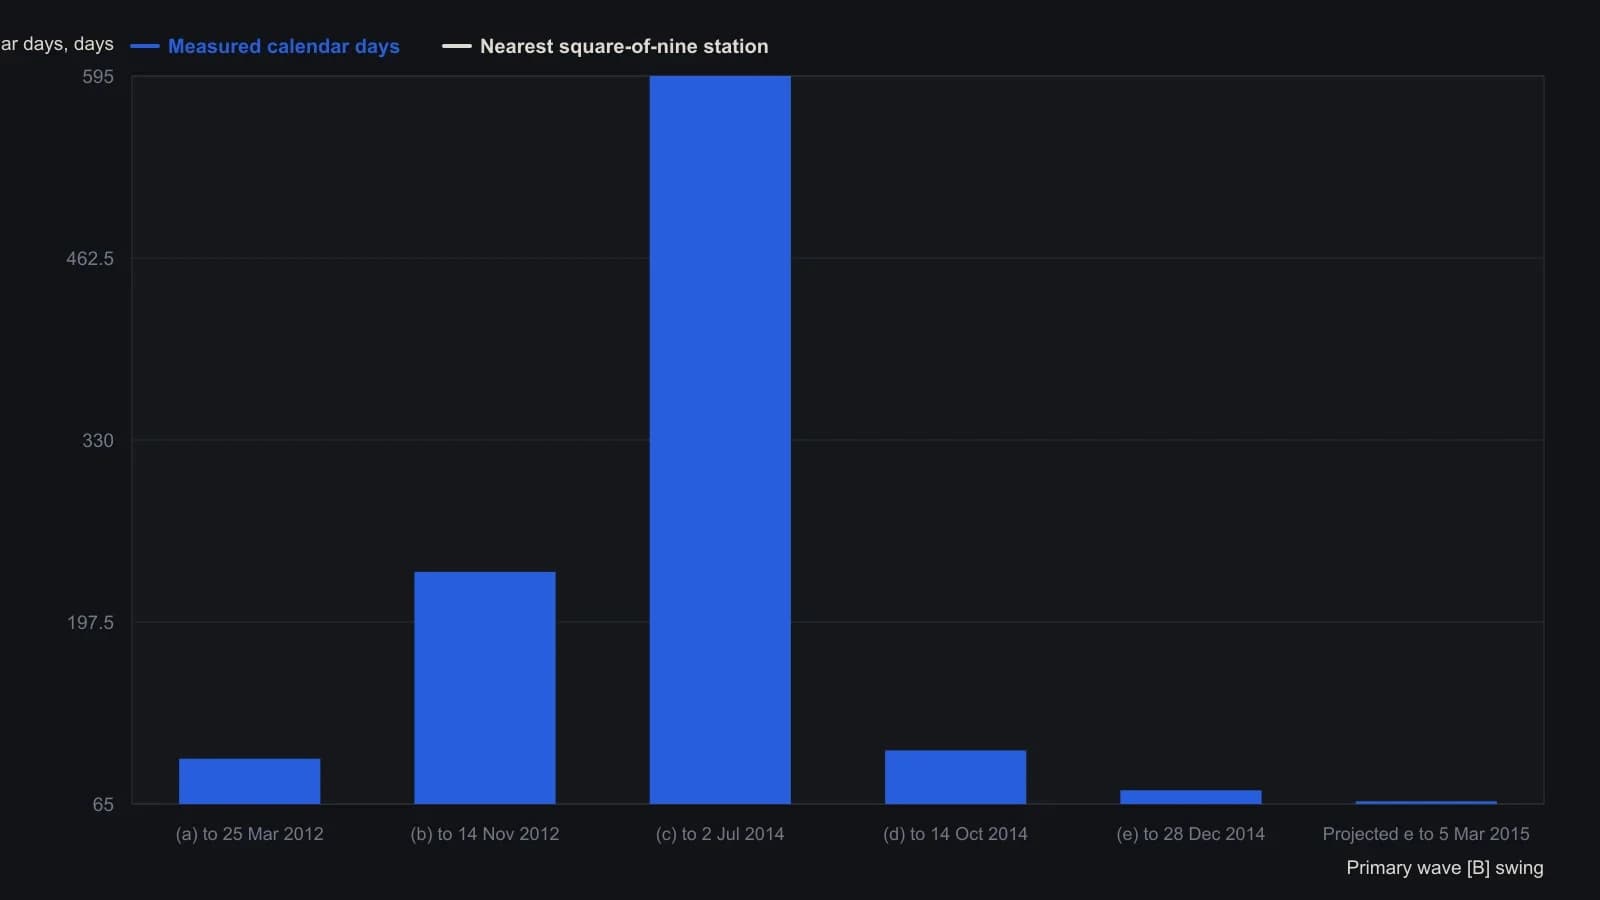Select the bar for (a) to 25 Mar 2012
This screenshot has width=1600, height=900.
[x=250, y=781]
